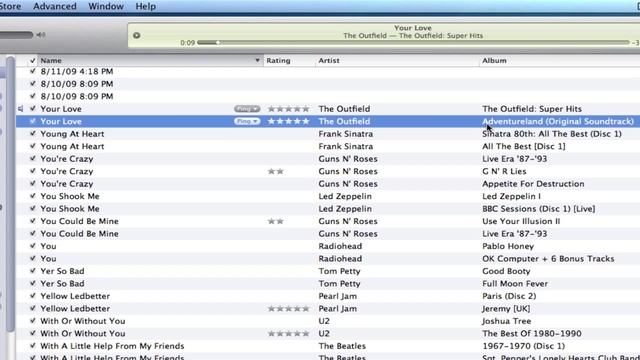Select You from OK Computer + 6 Bonus Tracks
This screenshot has width=640, height=360.
[328, 258]
